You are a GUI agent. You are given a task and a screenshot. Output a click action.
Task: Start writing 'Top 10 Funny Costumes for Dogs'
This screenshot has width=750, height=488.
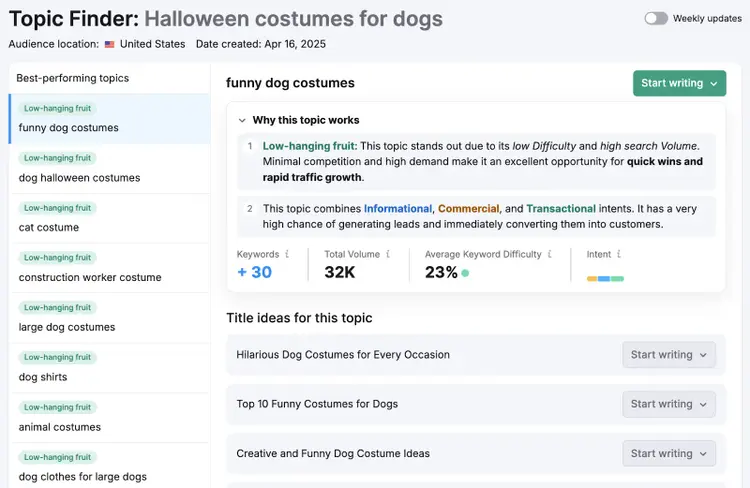[x=669, y=404]
